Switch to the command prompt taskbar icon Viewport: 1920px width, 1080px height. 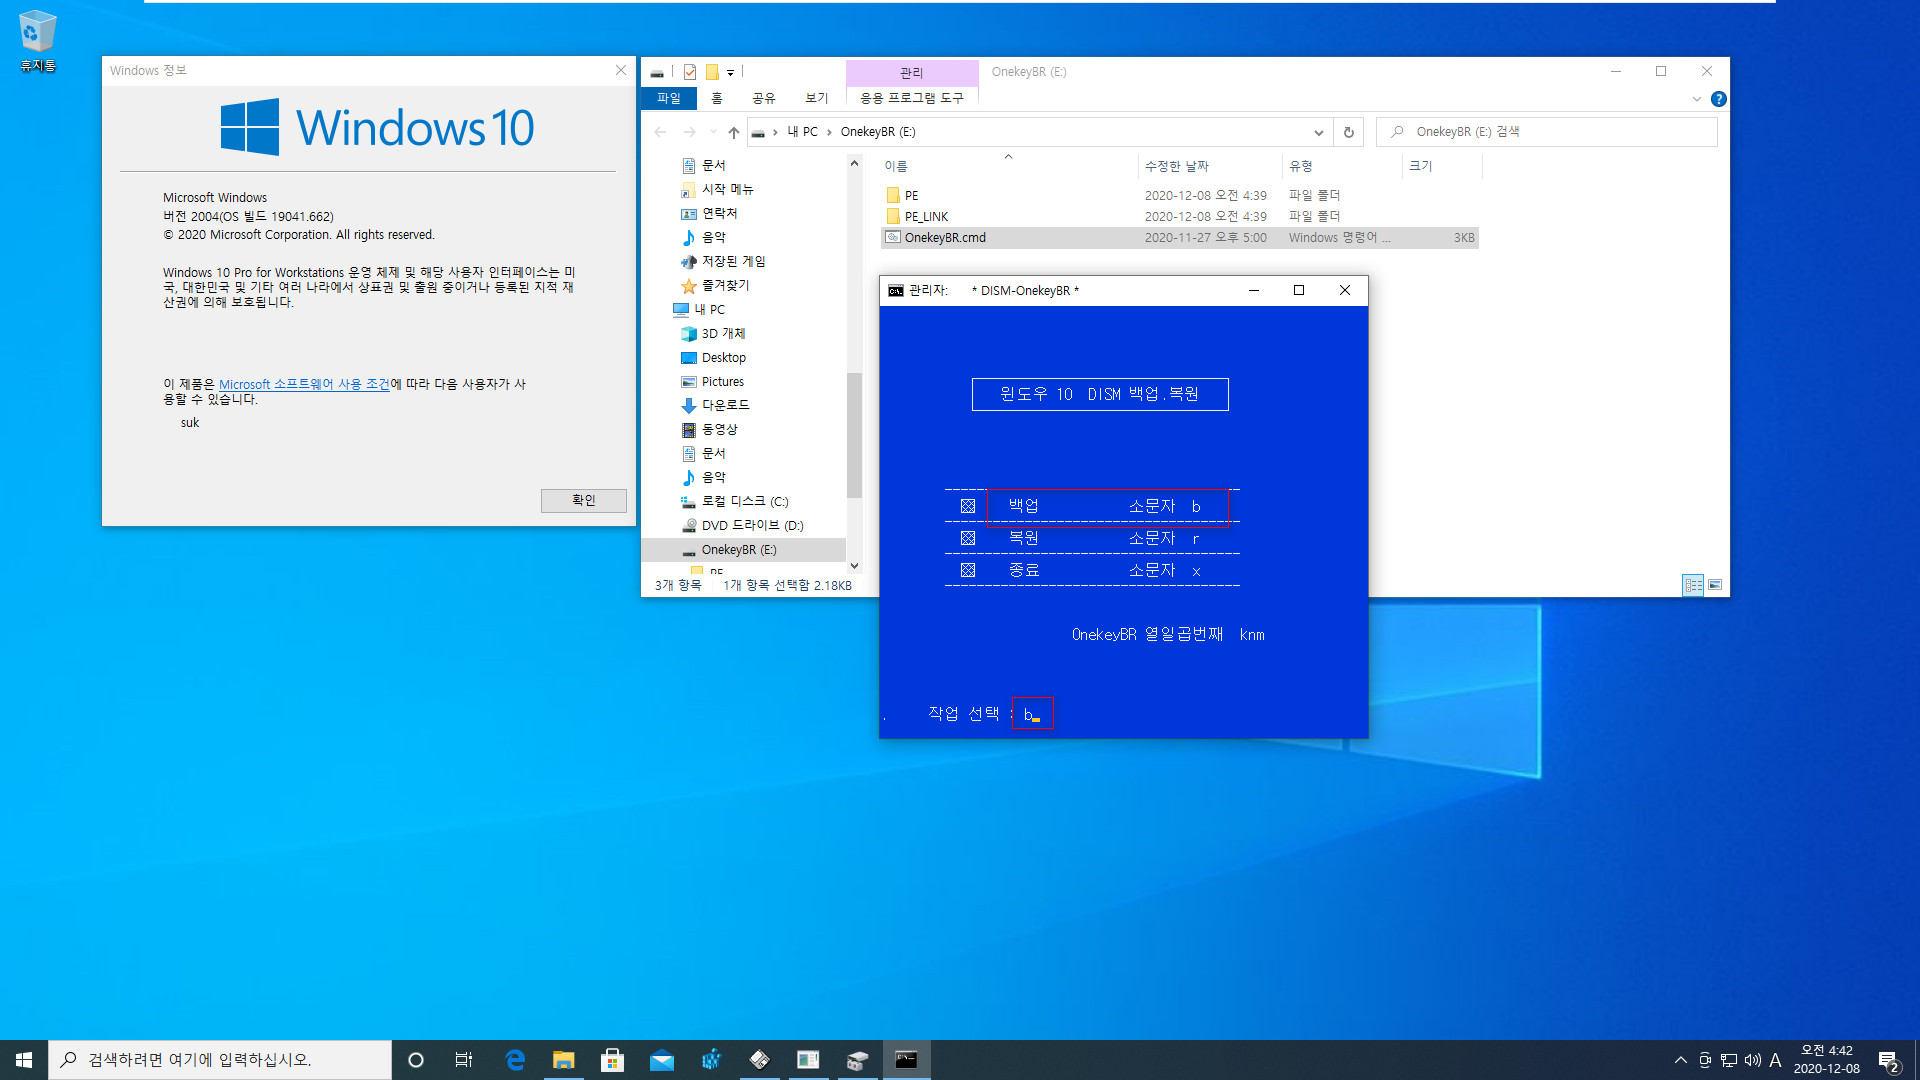(x=906, y=1059)
